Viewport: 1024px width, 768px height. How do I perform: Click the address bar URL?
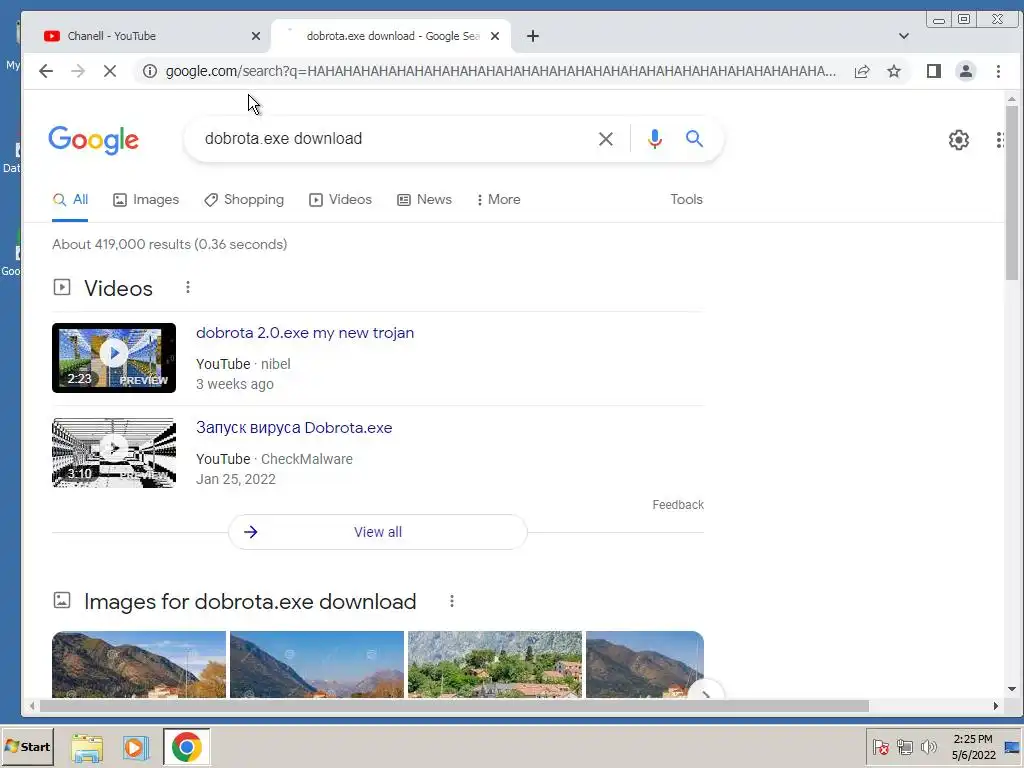tap(500, 71)
